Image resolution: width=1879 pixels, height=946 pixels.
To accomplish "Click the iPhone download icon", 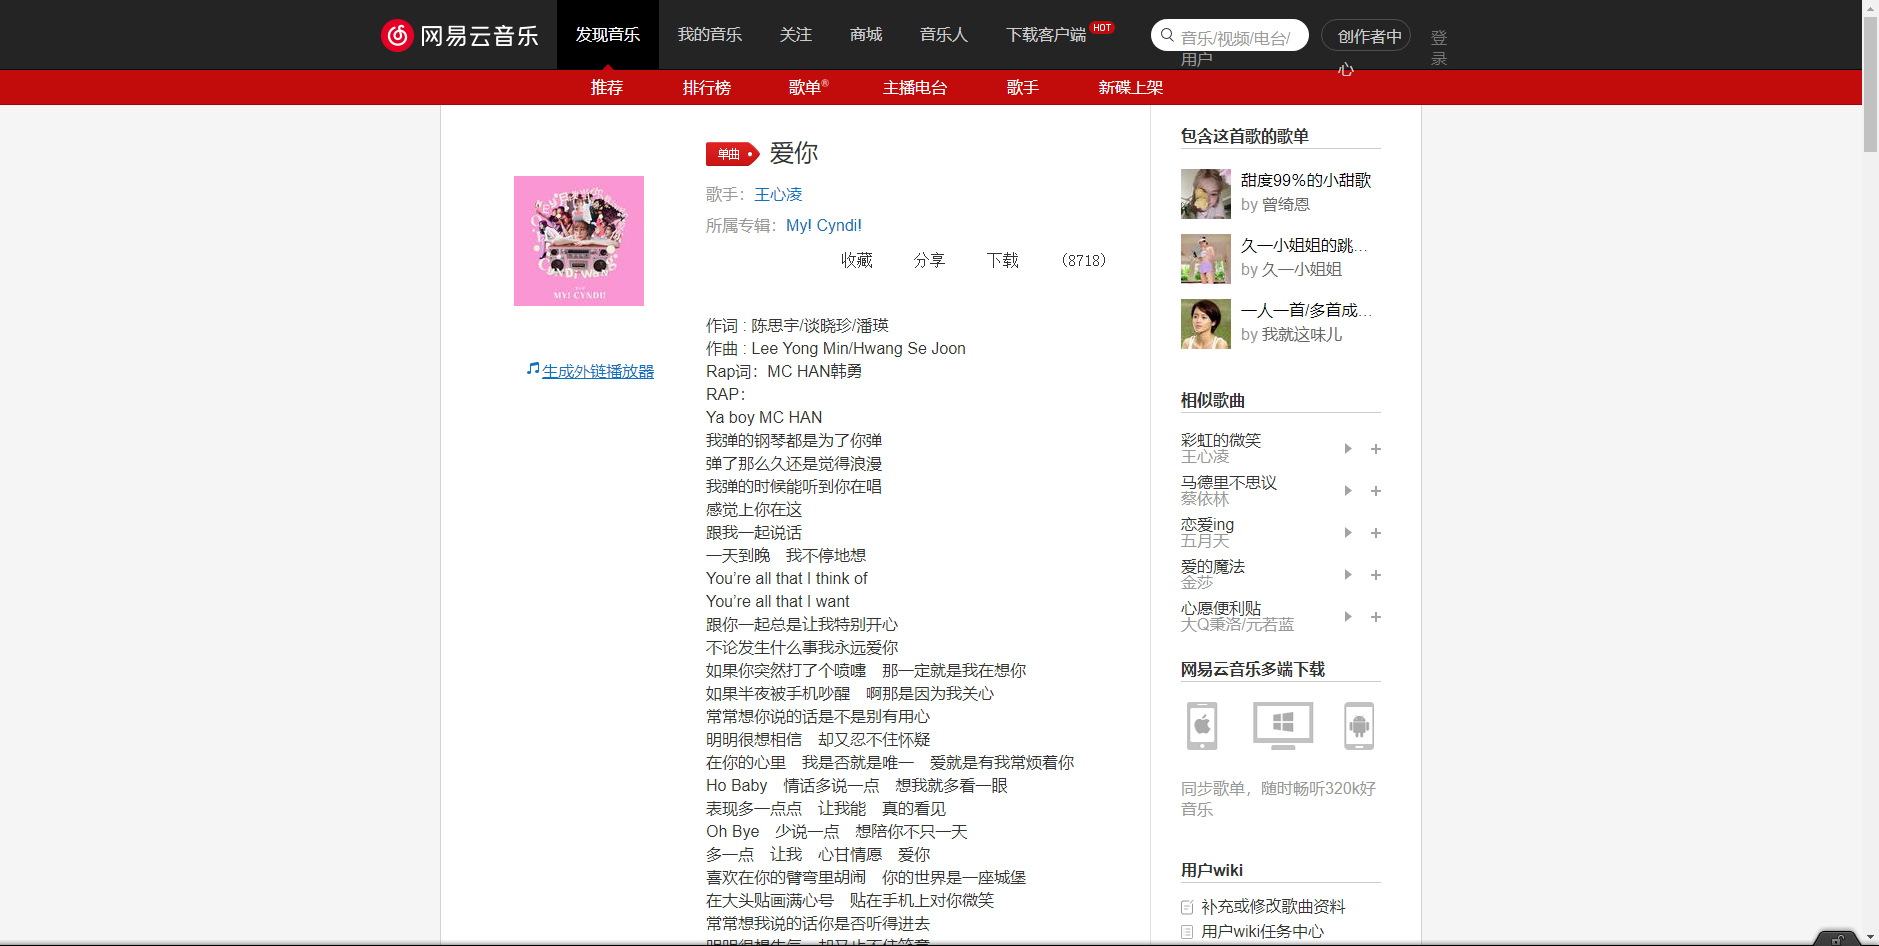I will pos(1202,726).
